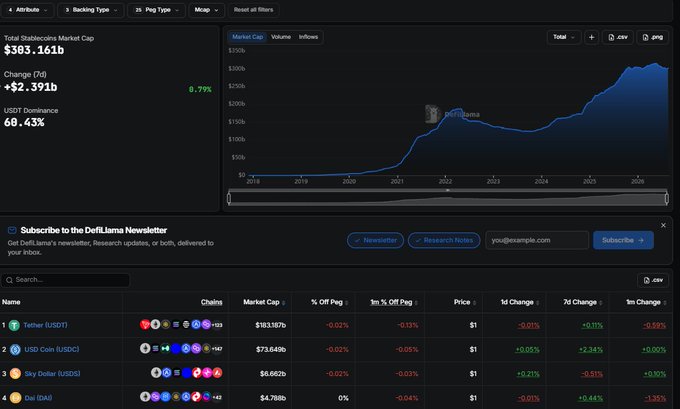
Task: Sort table by Price
Action: pos(465,302)
